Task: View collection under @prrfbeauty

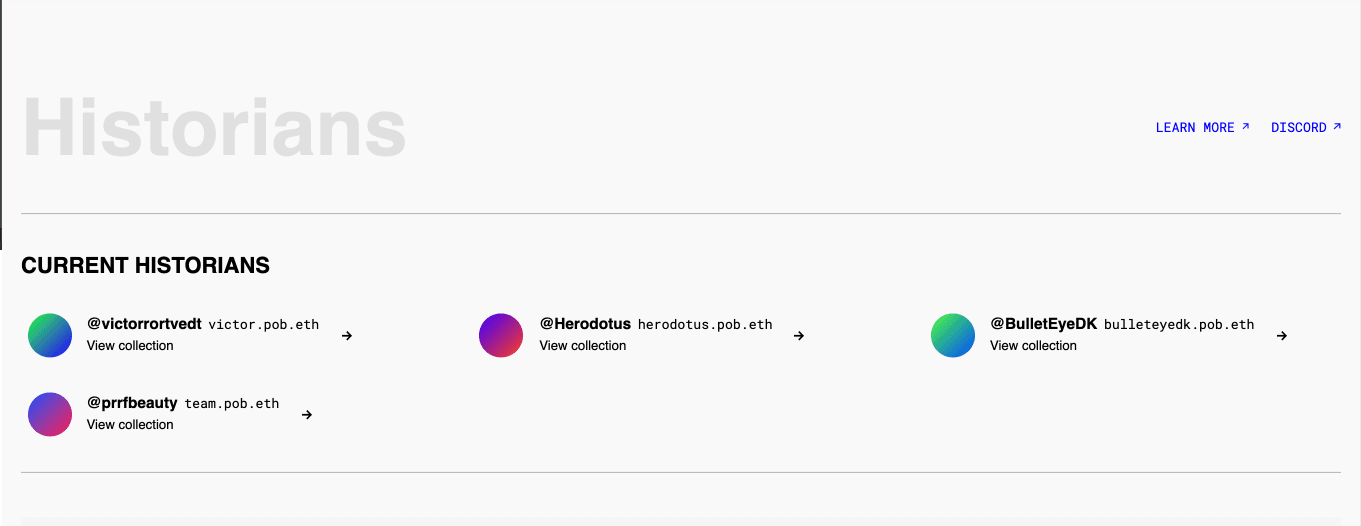Action: click(130, 425)
